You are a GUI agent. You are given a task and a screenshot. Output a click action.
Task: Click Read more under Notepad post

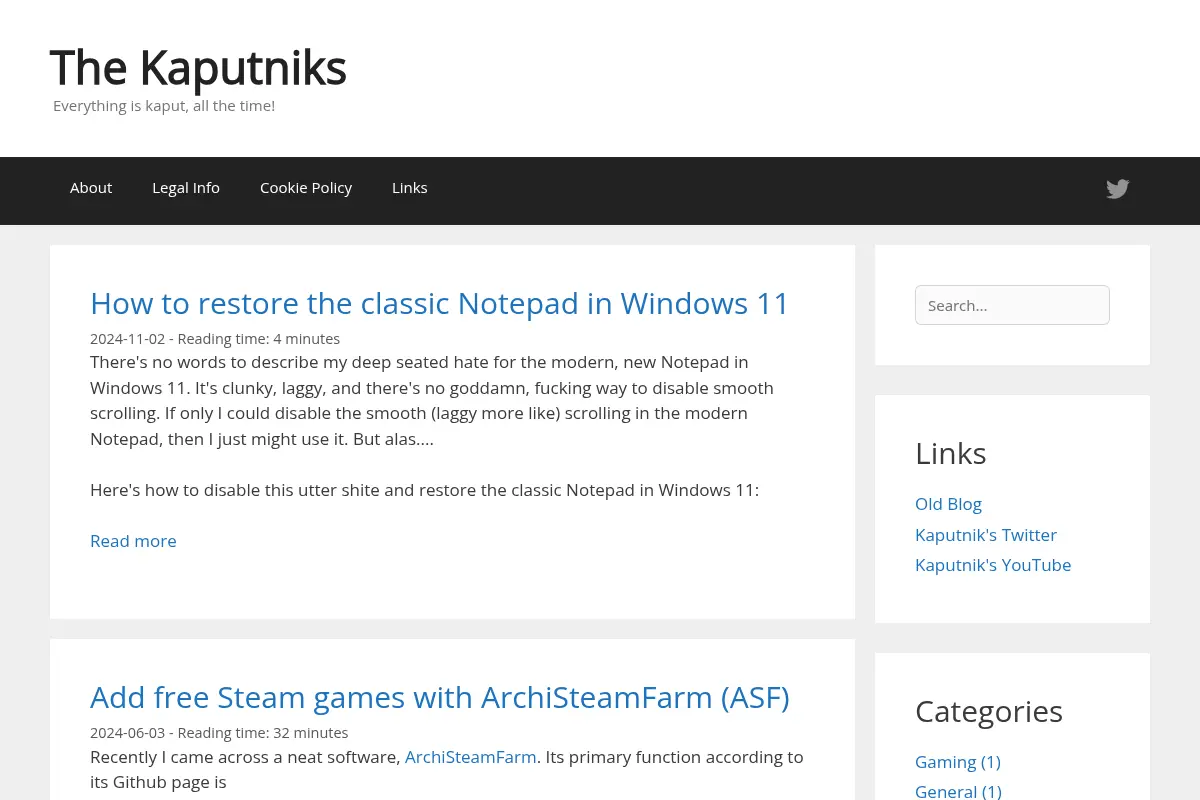tap(133, 541)
